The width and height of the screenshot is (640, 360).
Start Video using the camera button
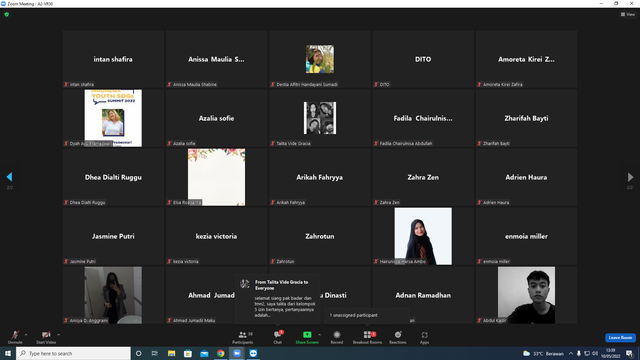tap(46, 337)
